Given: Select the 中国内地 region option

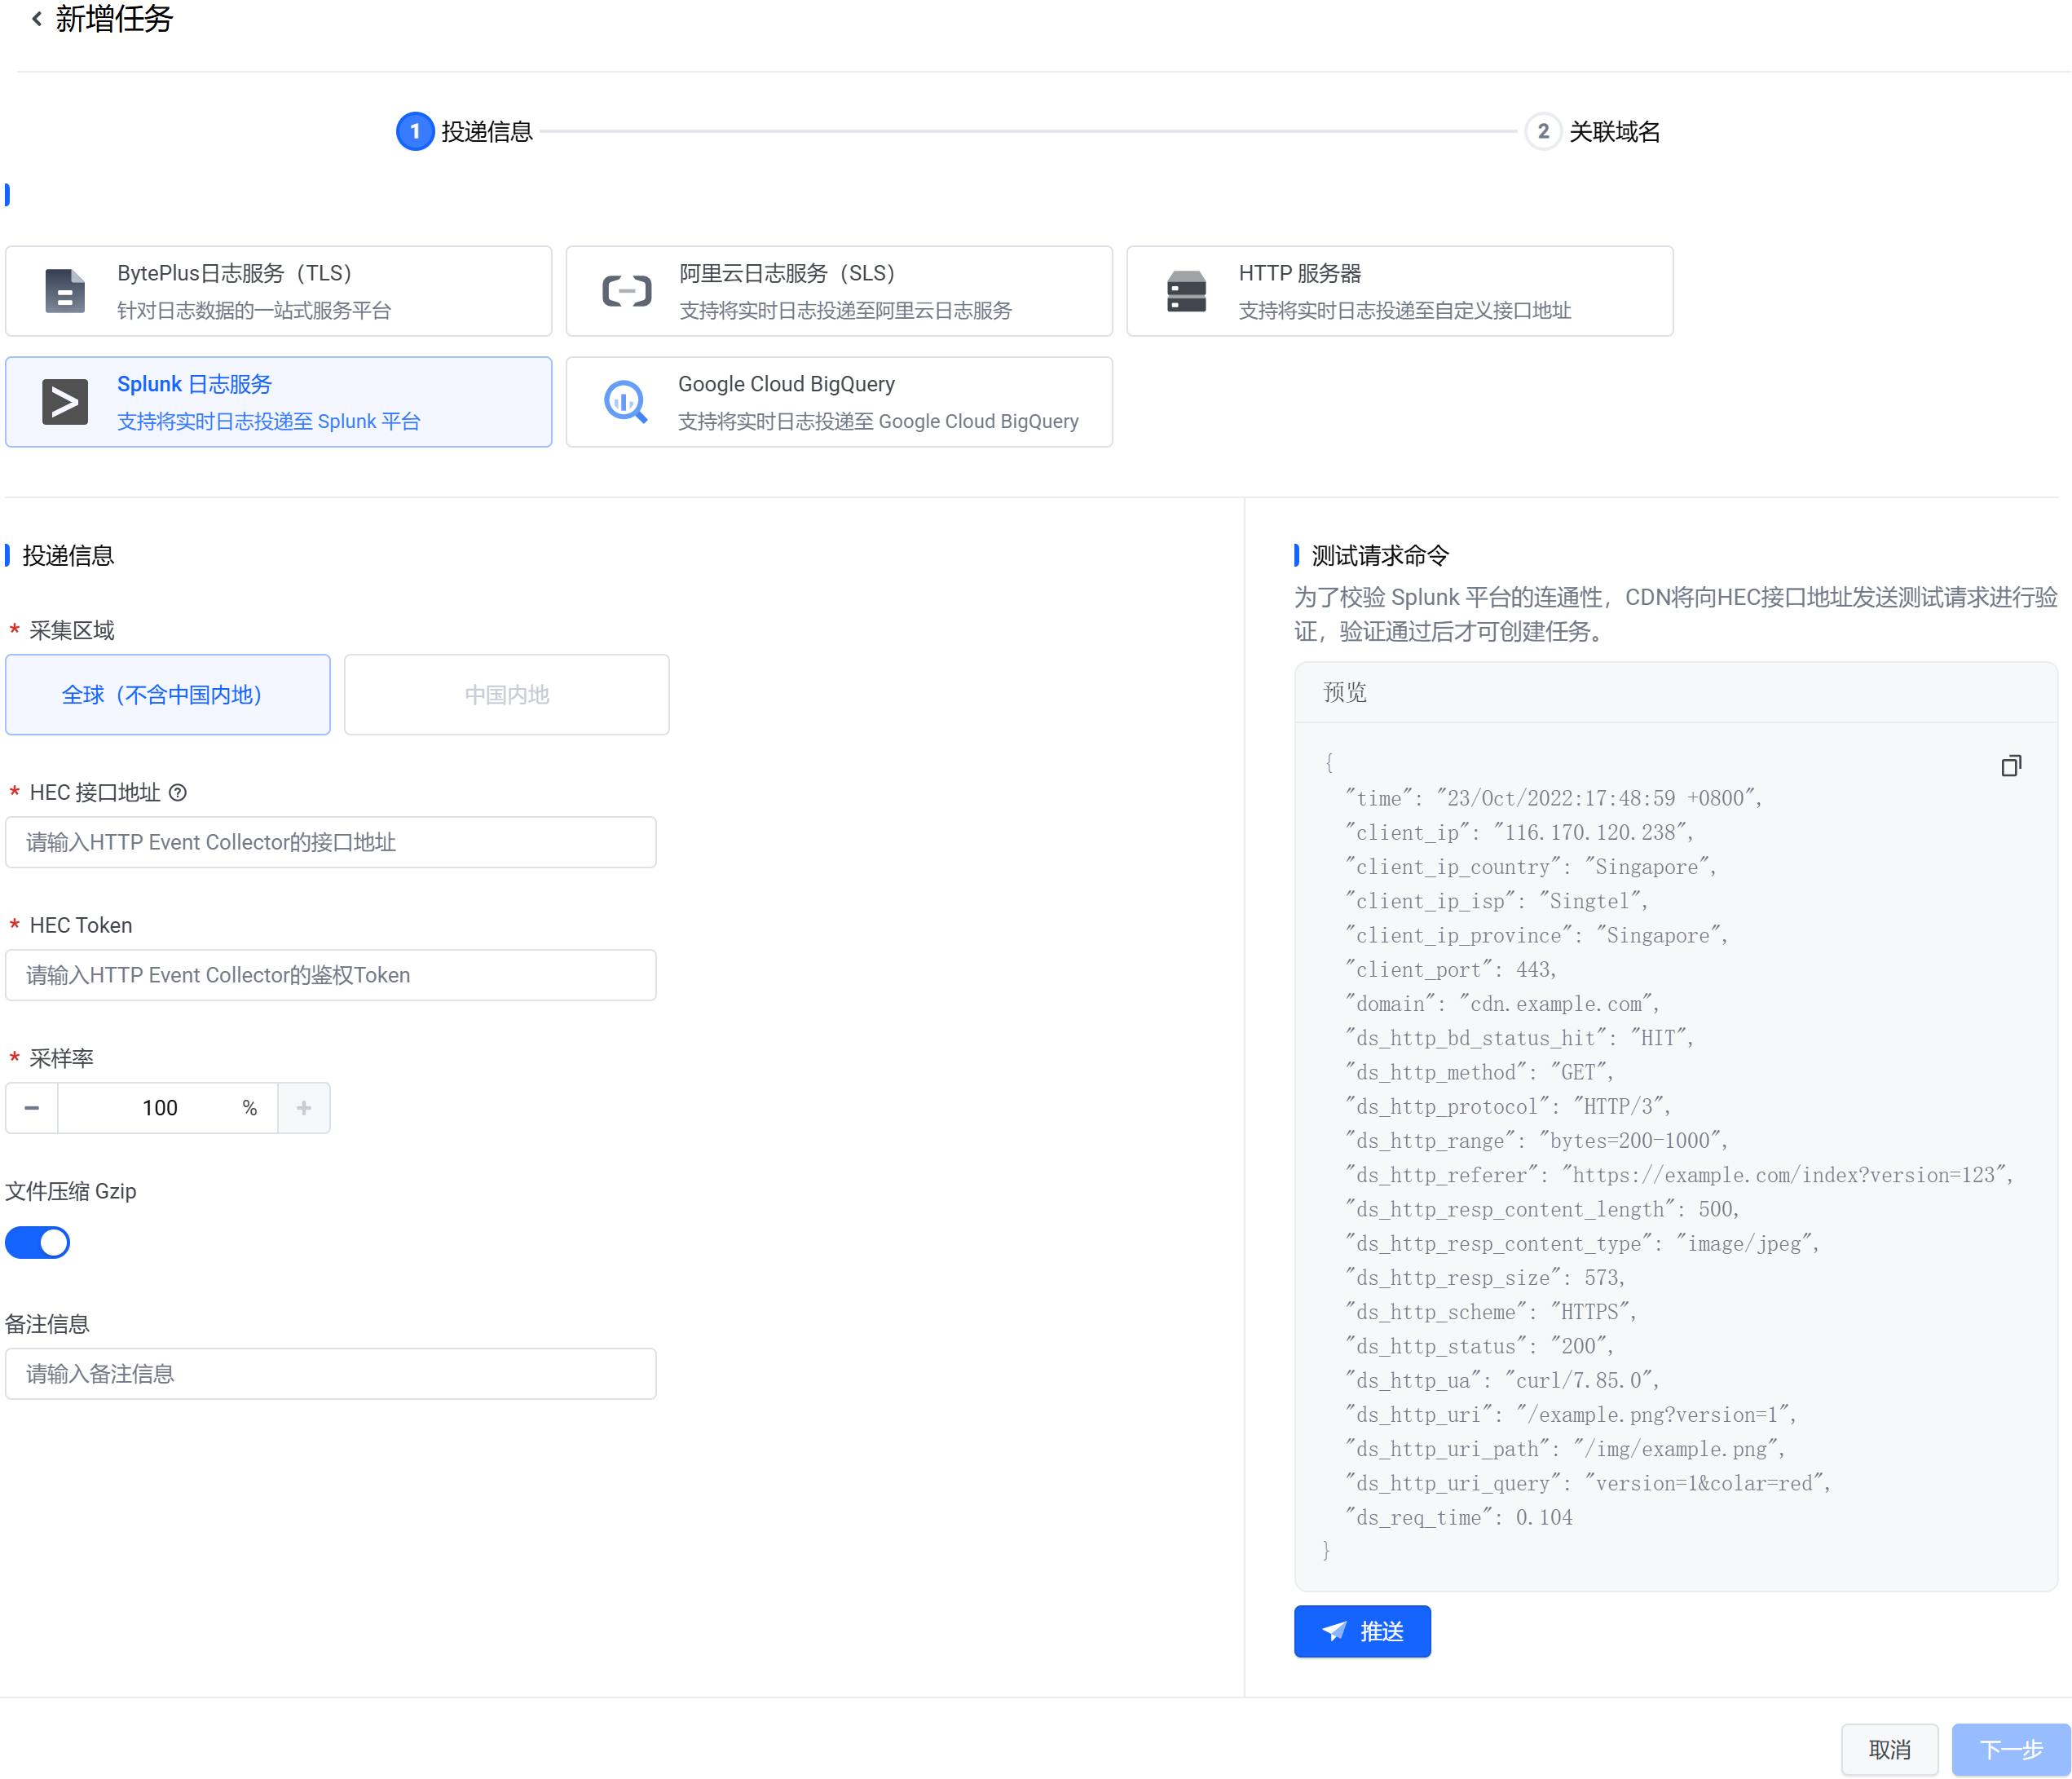Looking at the screenshot, I should tap(506, 695).
